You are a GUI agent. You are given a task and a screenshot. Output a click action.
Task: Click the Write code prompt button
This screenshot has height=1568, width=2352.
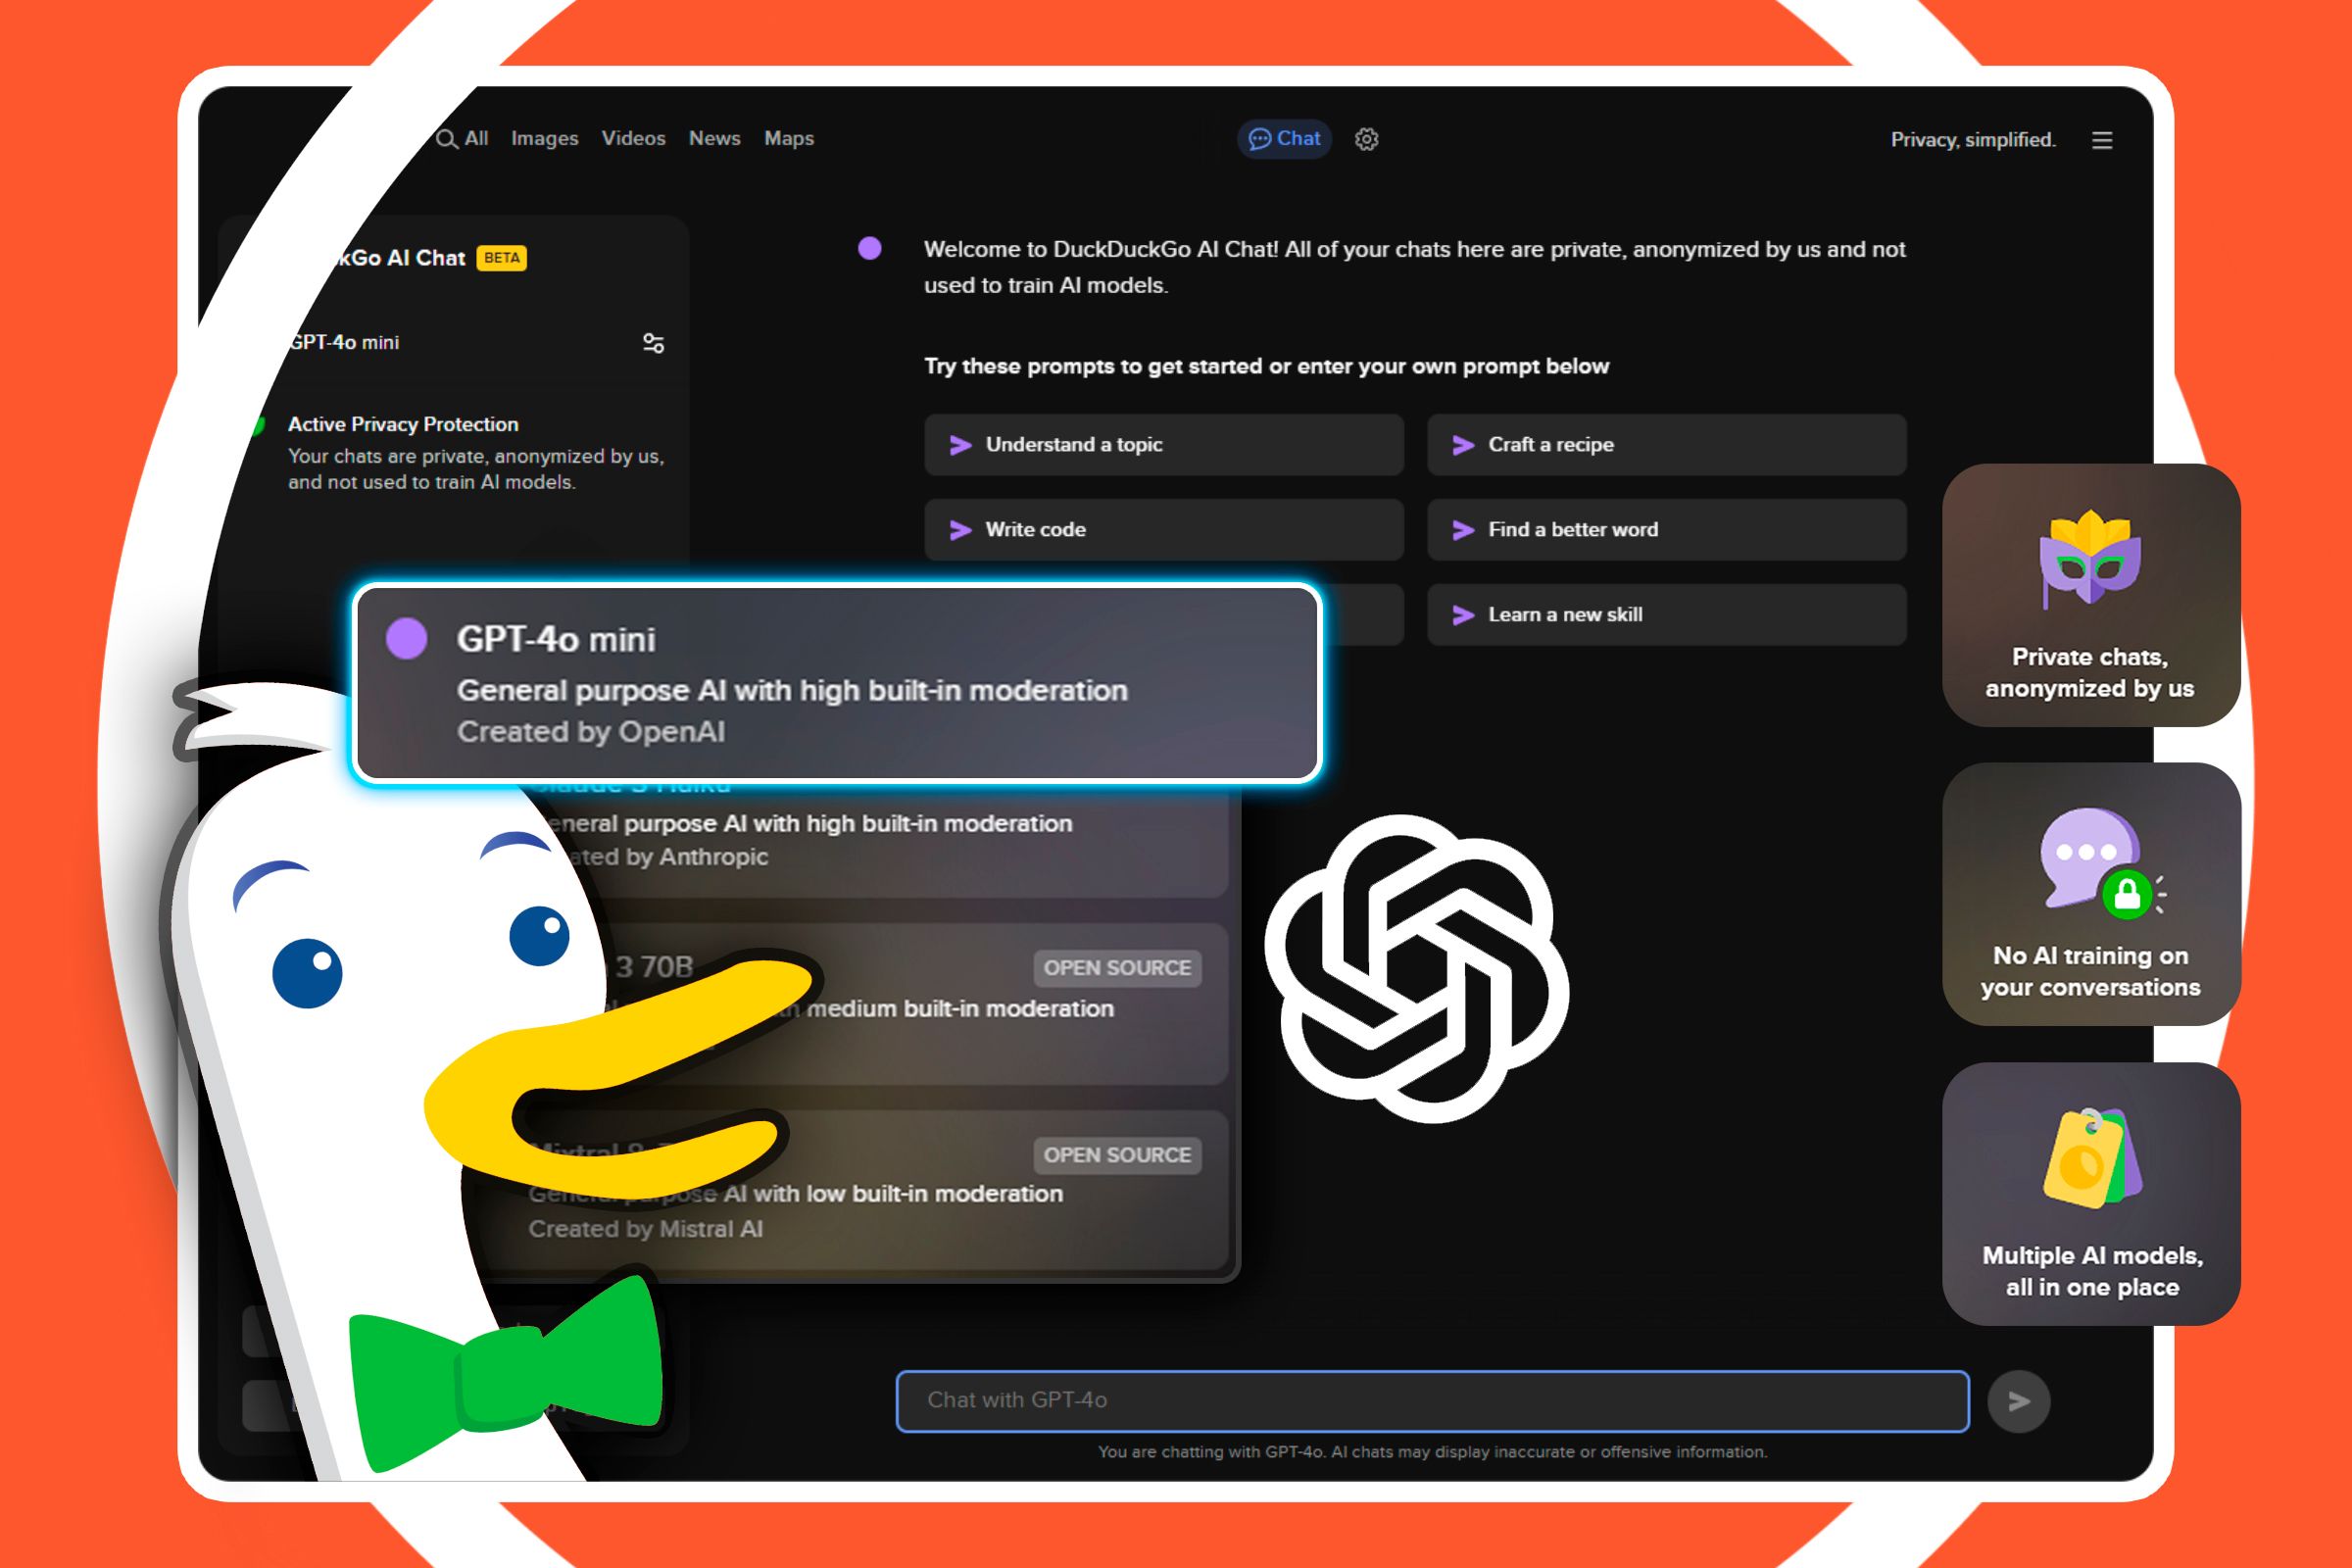1156,528
